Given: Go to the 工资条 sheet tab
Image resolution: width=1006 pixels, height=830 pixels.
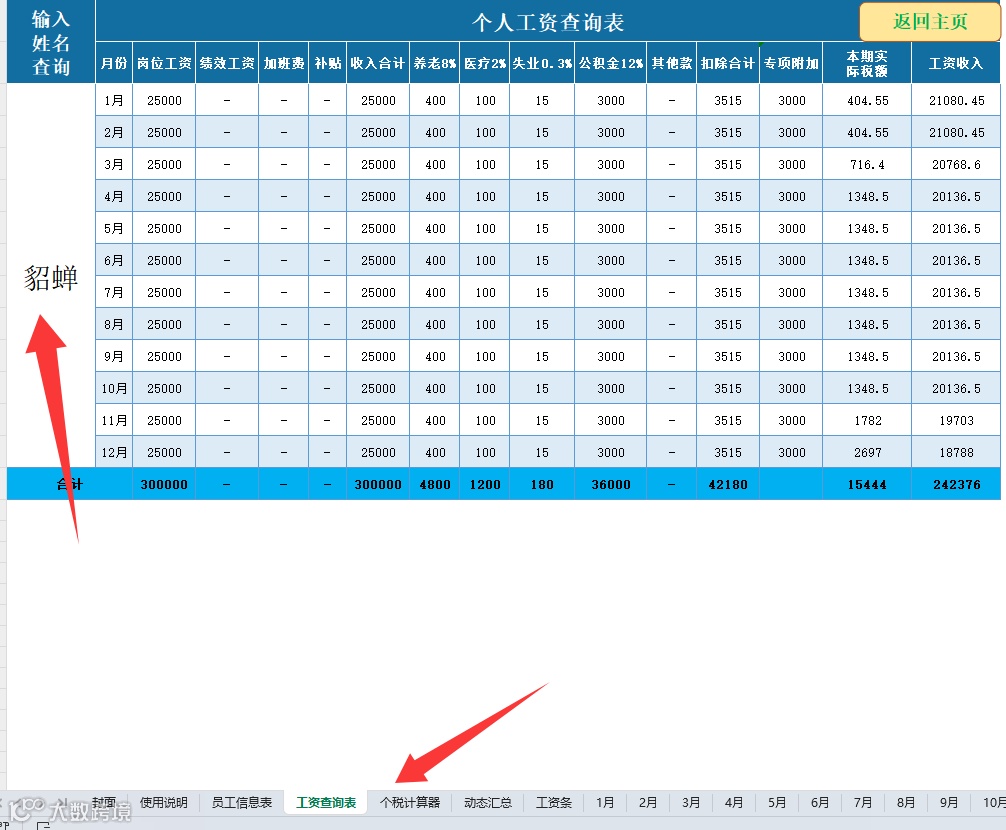Looking at the screenshot, I should pyautogui.click(x=554, y=802).
